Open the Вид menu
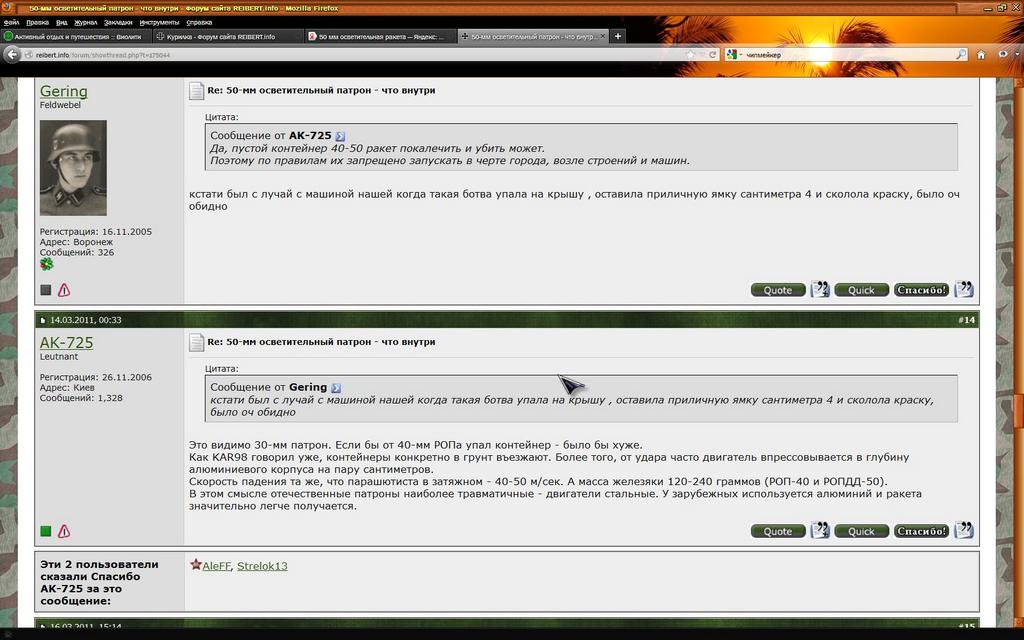The height and width of the screenshot is (640, 1024). 61,22
